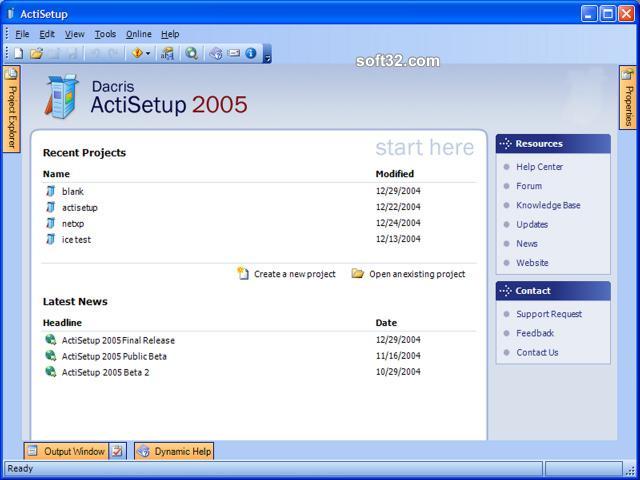The width and height of the screenshot is (640, 480).
Task: Click globe icon beside Public Beta headline
Action: pyautogui.click(x=51, y=356)
